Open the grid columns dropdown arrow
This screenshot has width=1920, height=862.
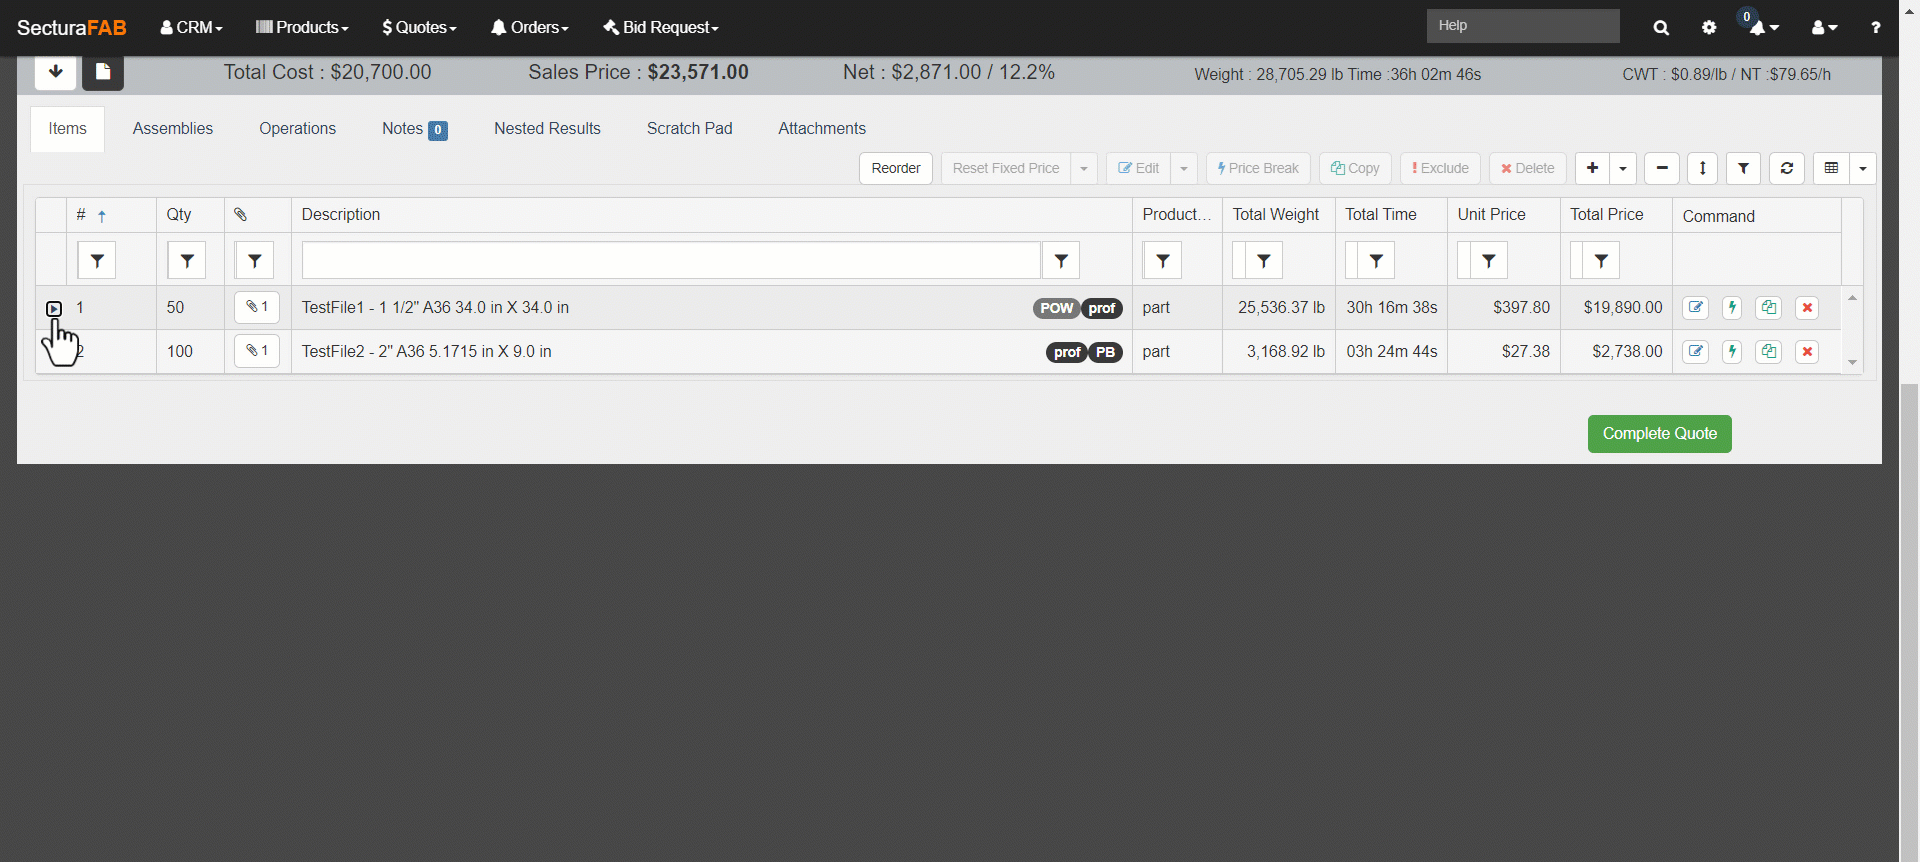tap(1862, 168)
